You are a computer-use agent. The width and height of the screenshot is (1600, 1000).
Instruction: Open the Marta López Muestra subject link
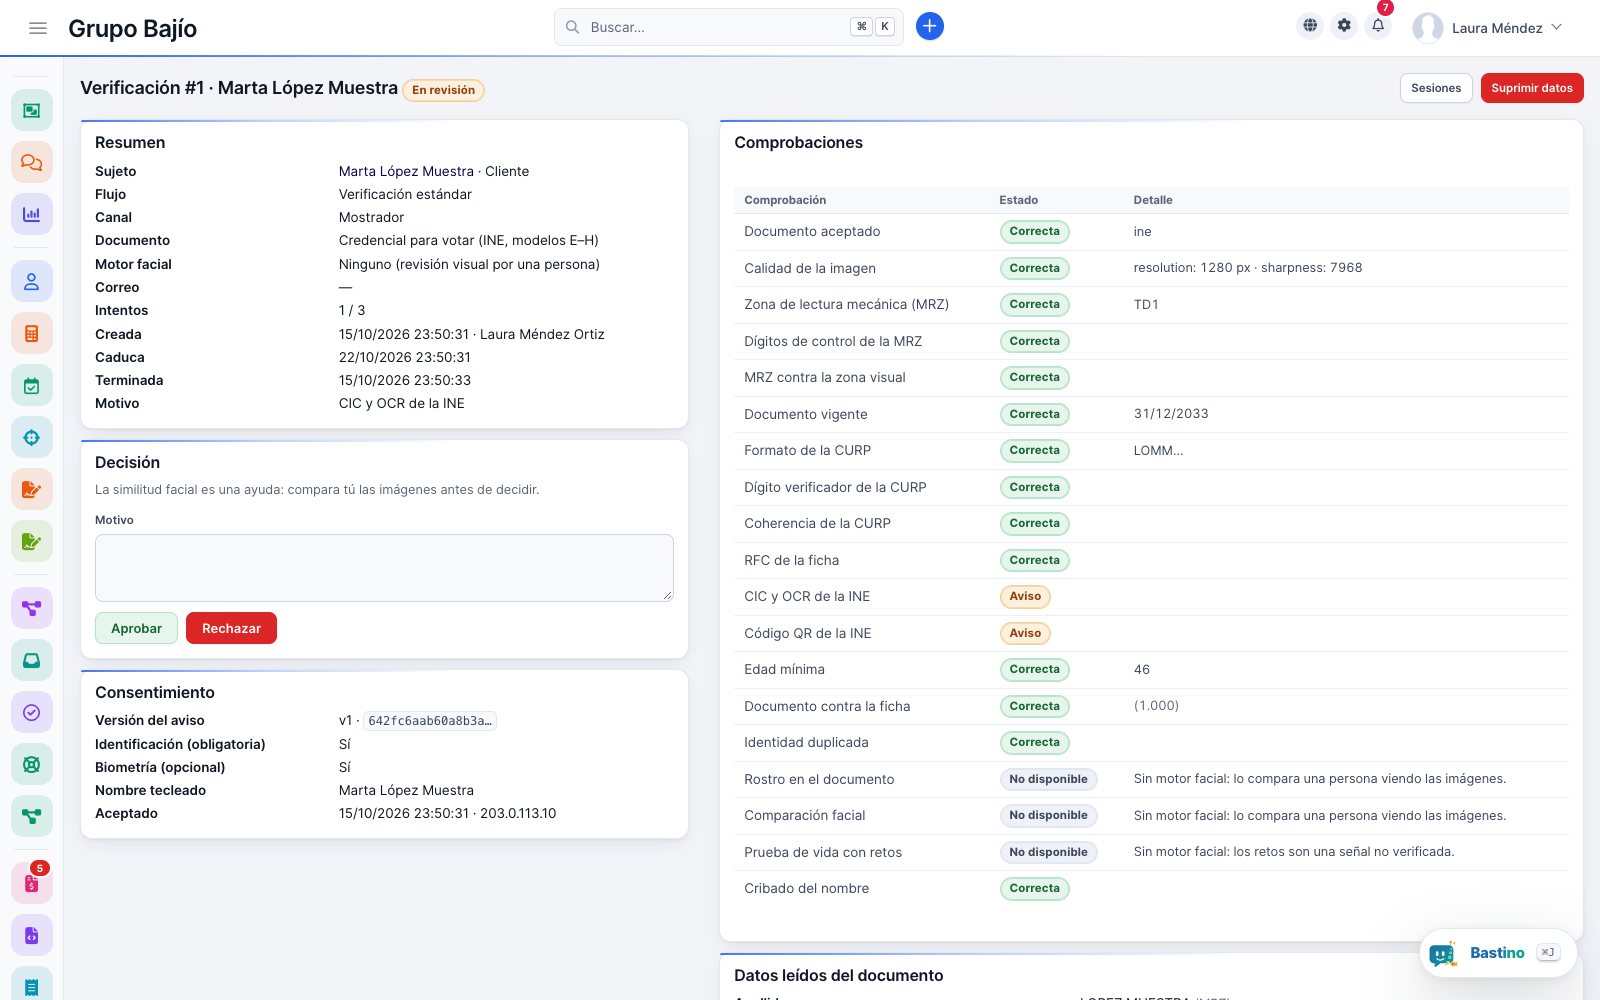406,171
